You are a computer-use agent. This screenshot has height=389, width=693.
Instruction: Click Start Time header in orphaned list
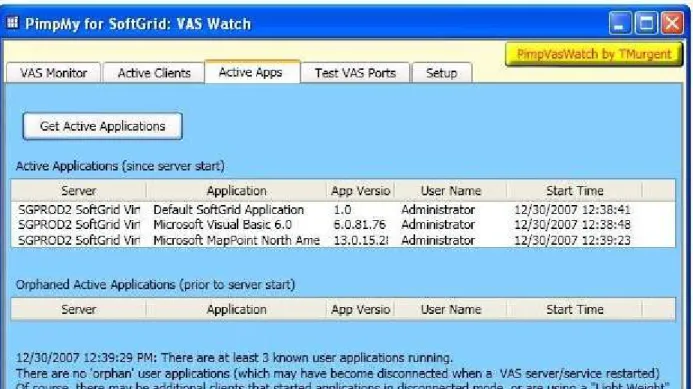[x=575, y=309]
